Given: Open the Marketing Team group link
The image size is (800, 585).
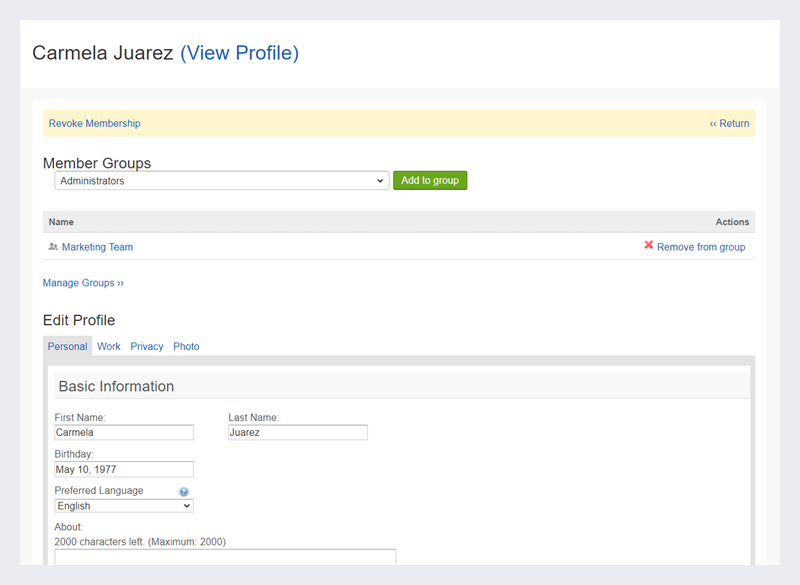Looking at the screenshot, I should pos(97,247).
